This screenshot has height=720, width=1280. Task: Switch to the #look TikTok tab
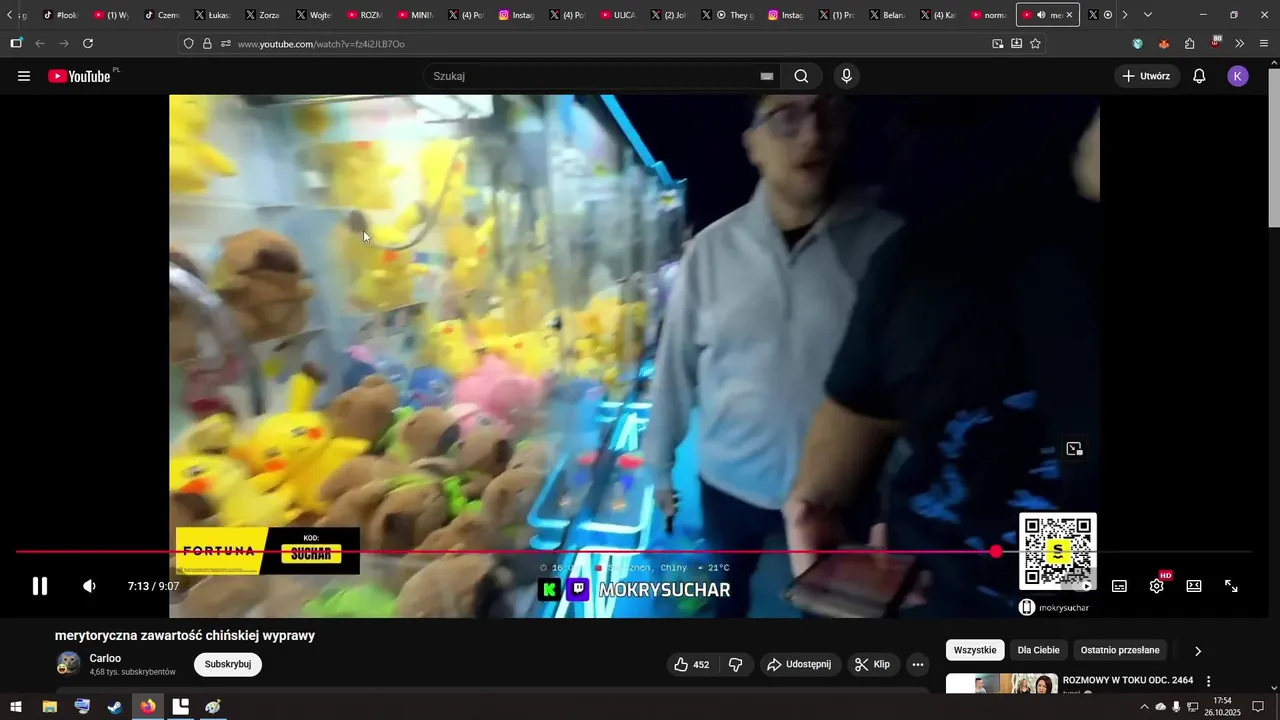60,15
